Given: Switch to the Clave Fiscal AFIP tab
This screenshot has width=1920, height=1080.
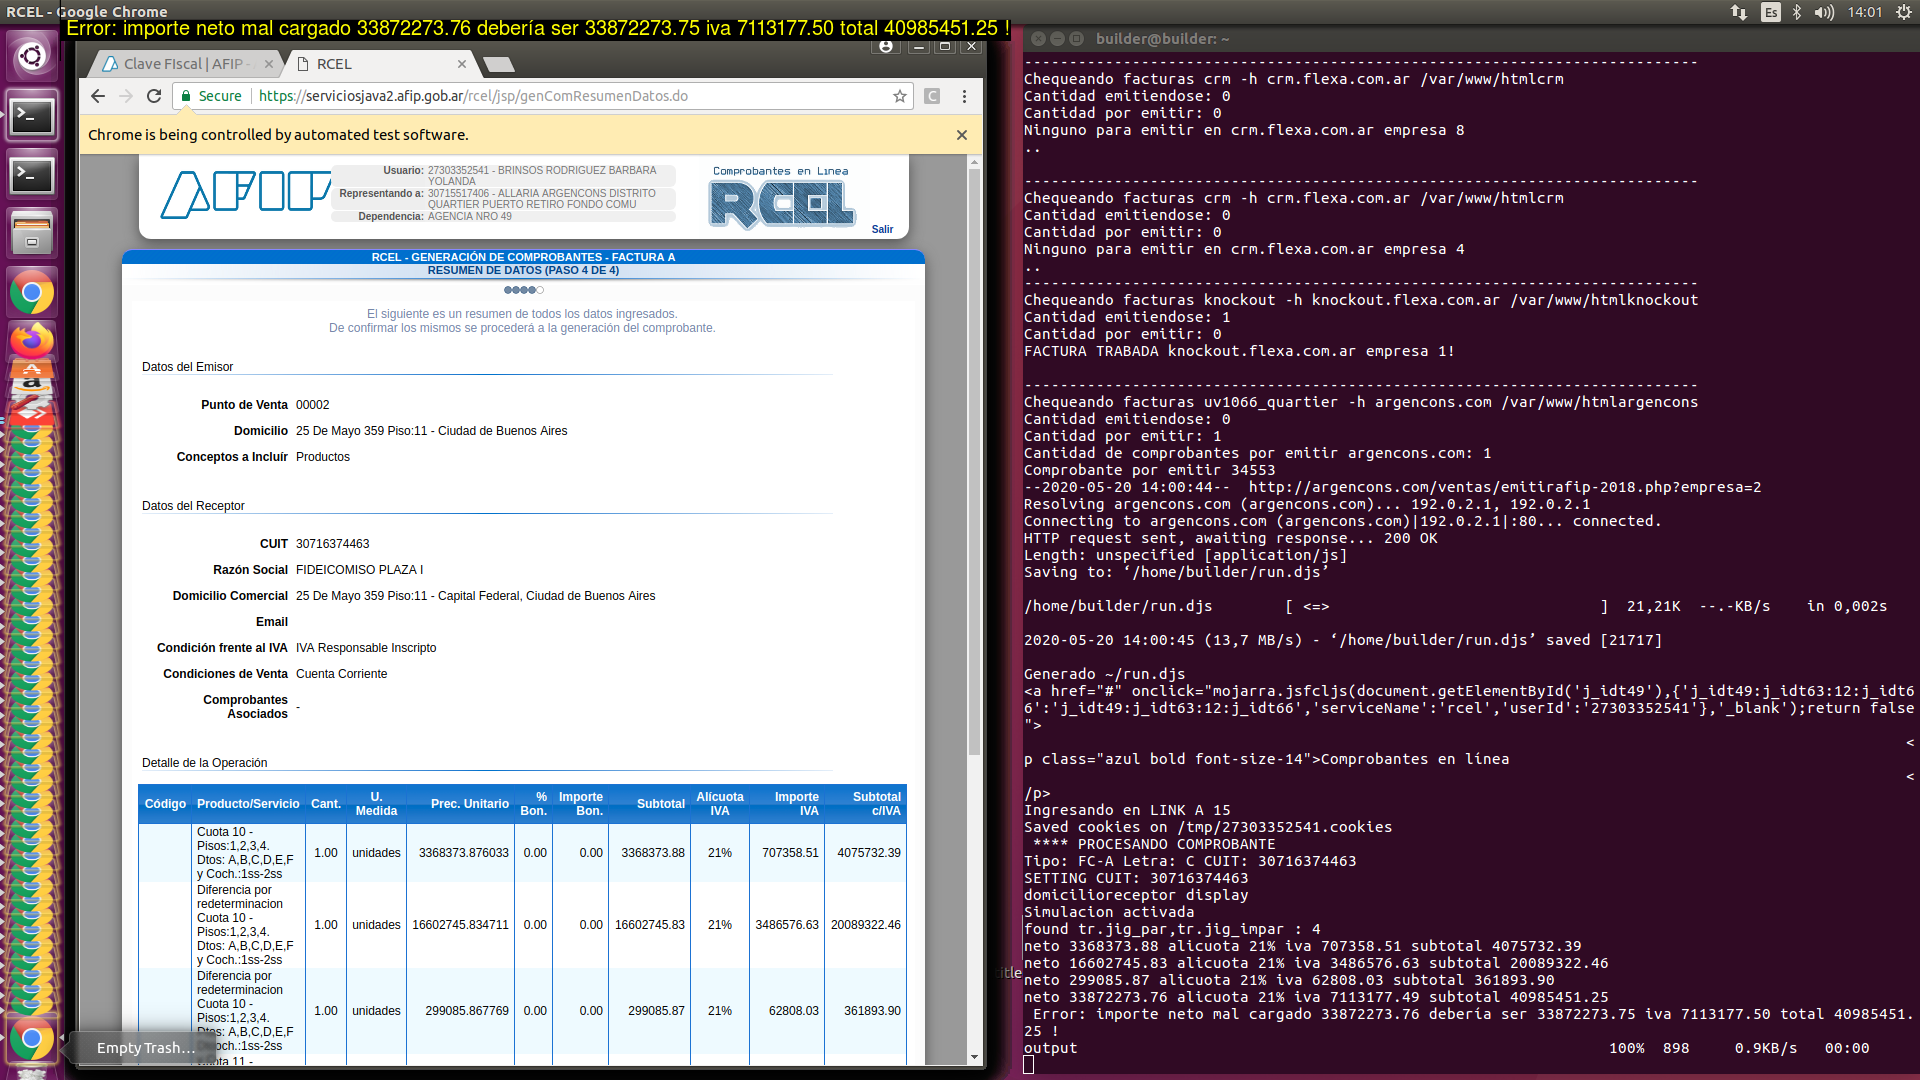Looking at the screenshot, I should (185, 64).
